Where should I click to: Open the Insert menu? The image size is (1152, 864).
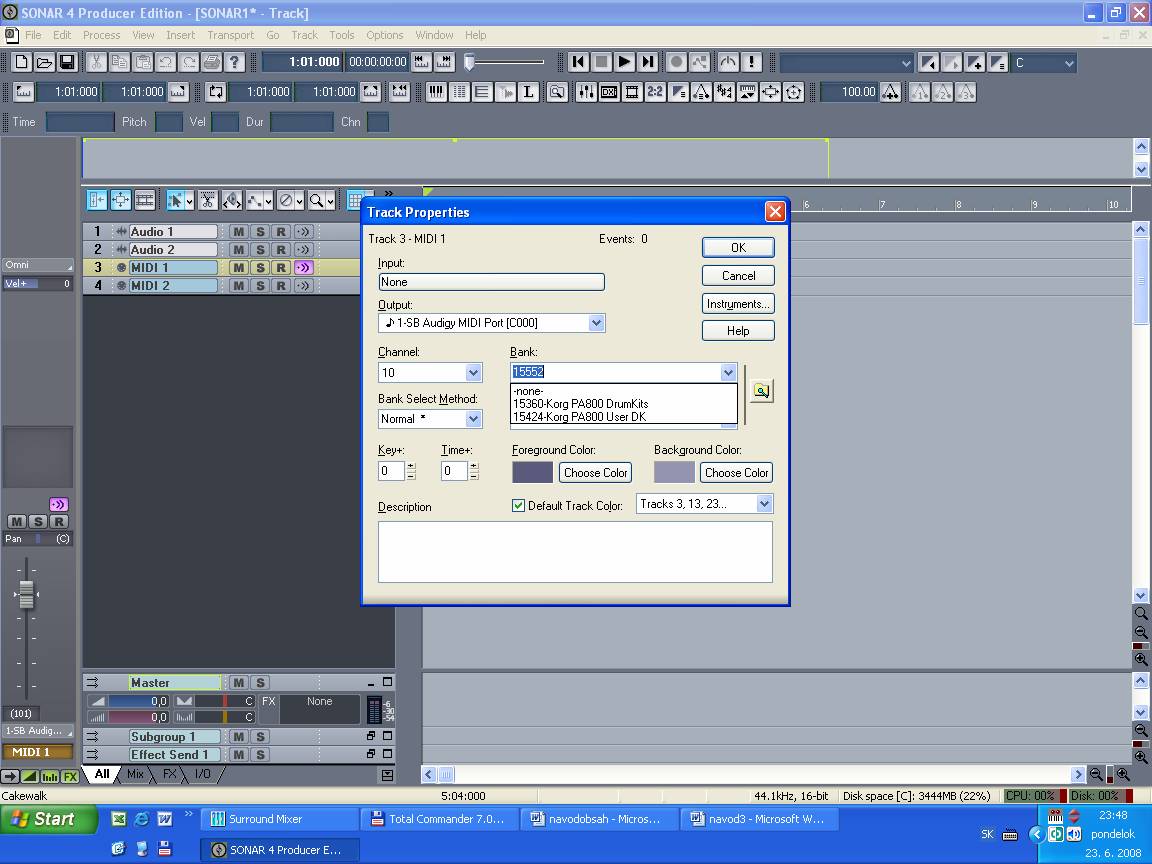[180, 35]
